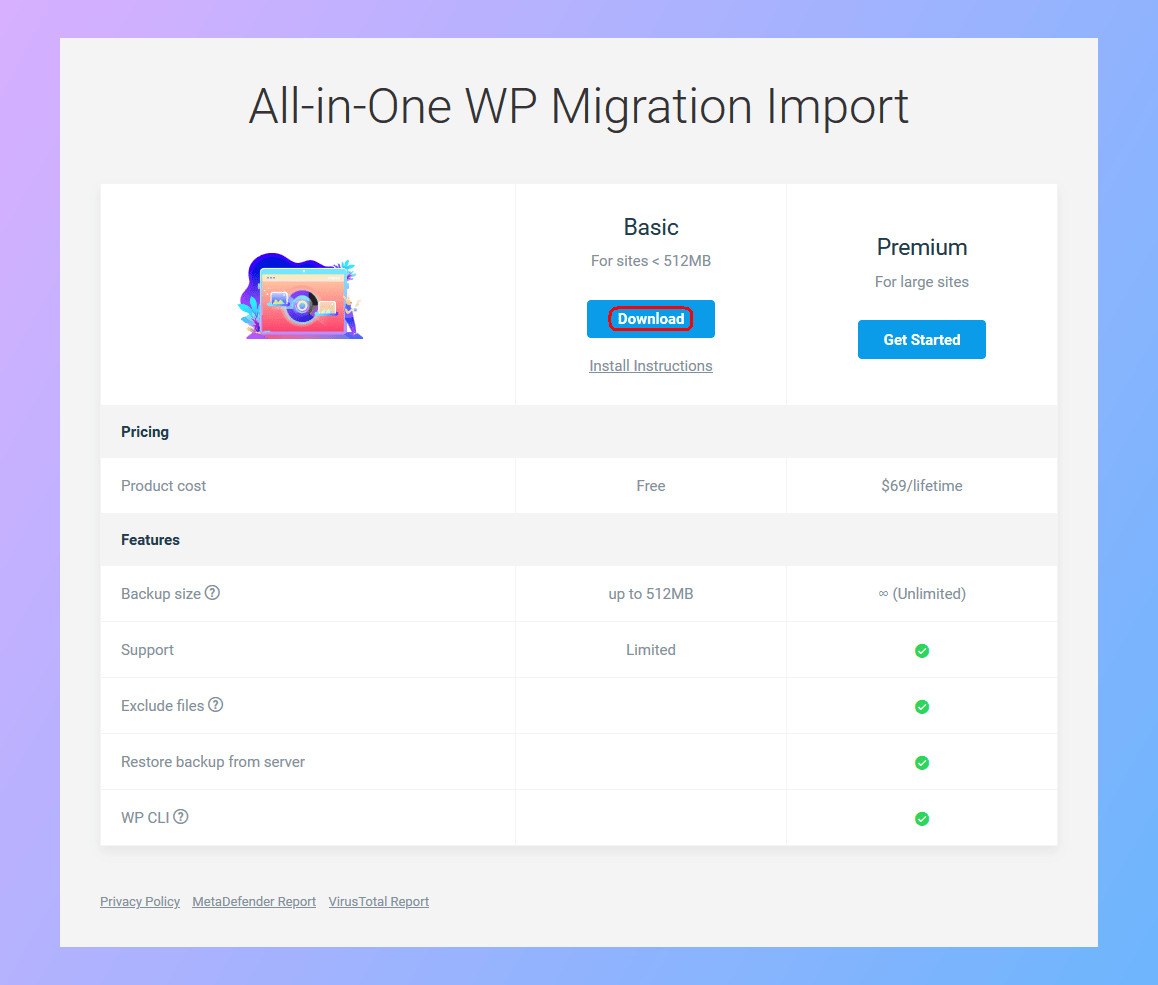Click the Pricing section header

coord(145,432)
